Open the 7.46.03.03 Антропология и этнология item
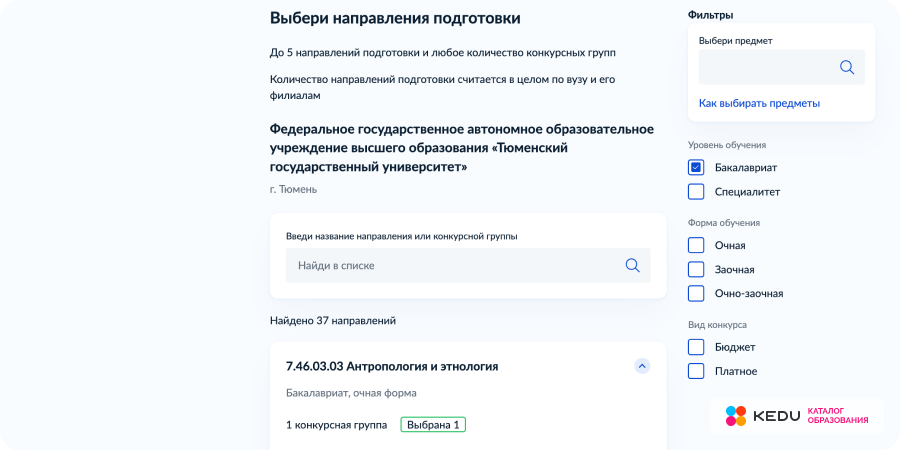The image size is (900, 450). click(x=392, y=366)
